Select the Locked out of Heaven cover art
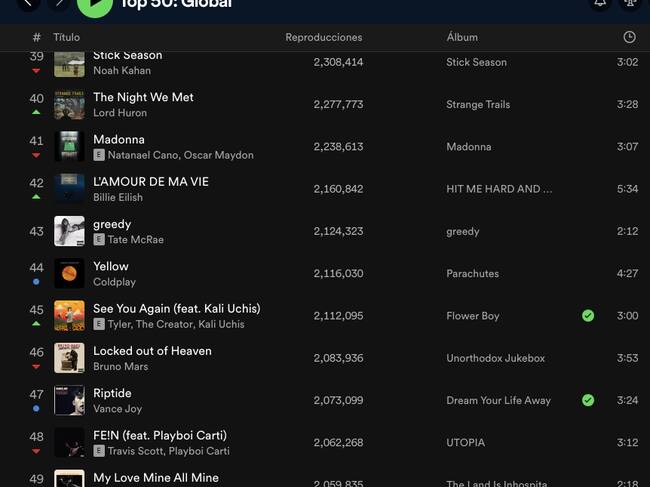Image resolution: width=650 pixels, height=487 pixels. (x=69, y=358)
